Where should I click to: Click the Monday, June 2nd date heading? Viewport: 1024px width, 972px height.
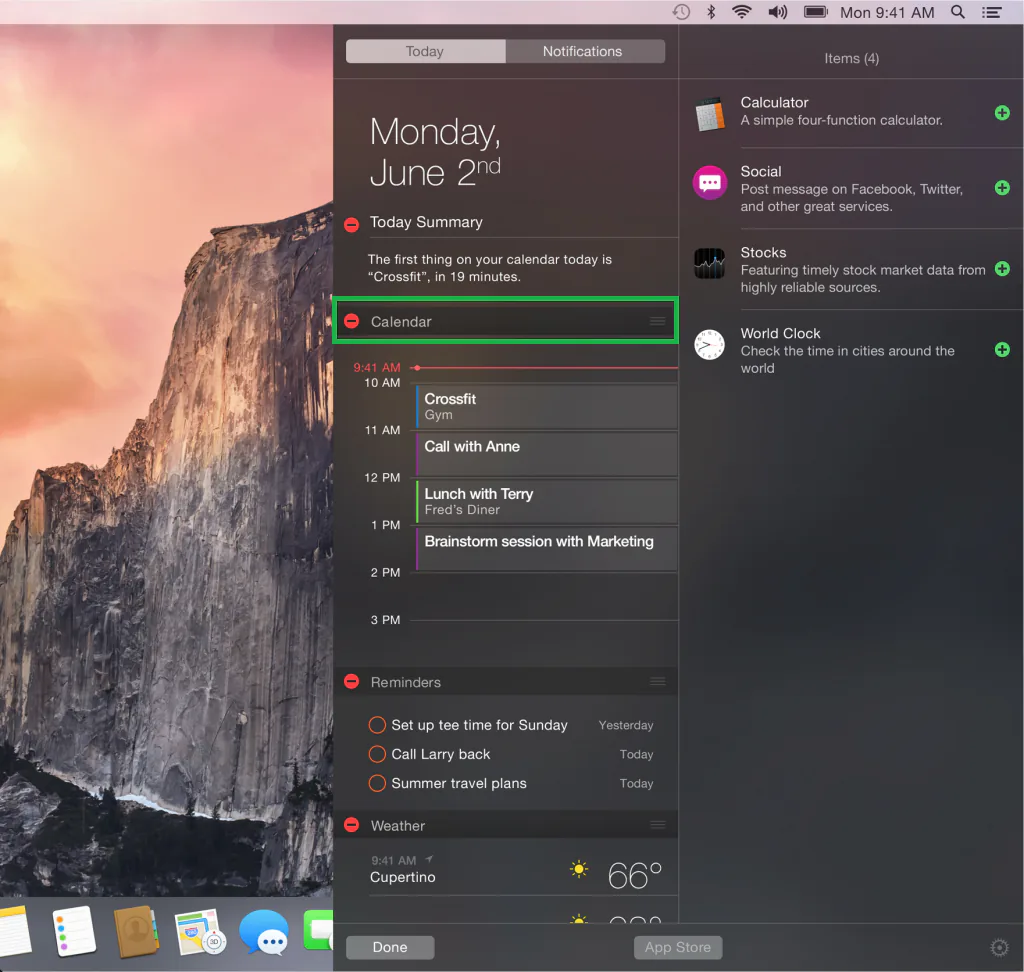click(435, 152)
